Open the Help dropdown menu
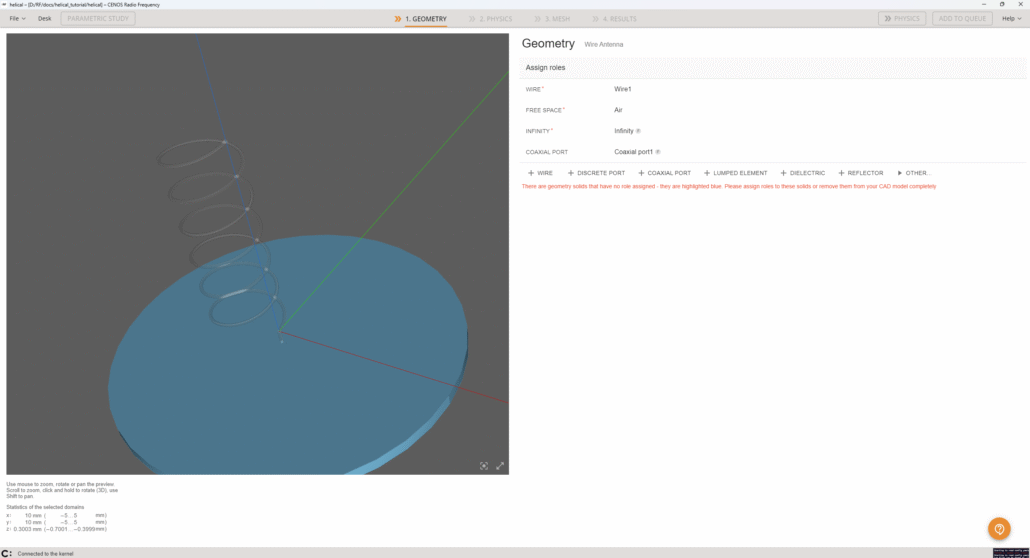 pos(1010,18)
